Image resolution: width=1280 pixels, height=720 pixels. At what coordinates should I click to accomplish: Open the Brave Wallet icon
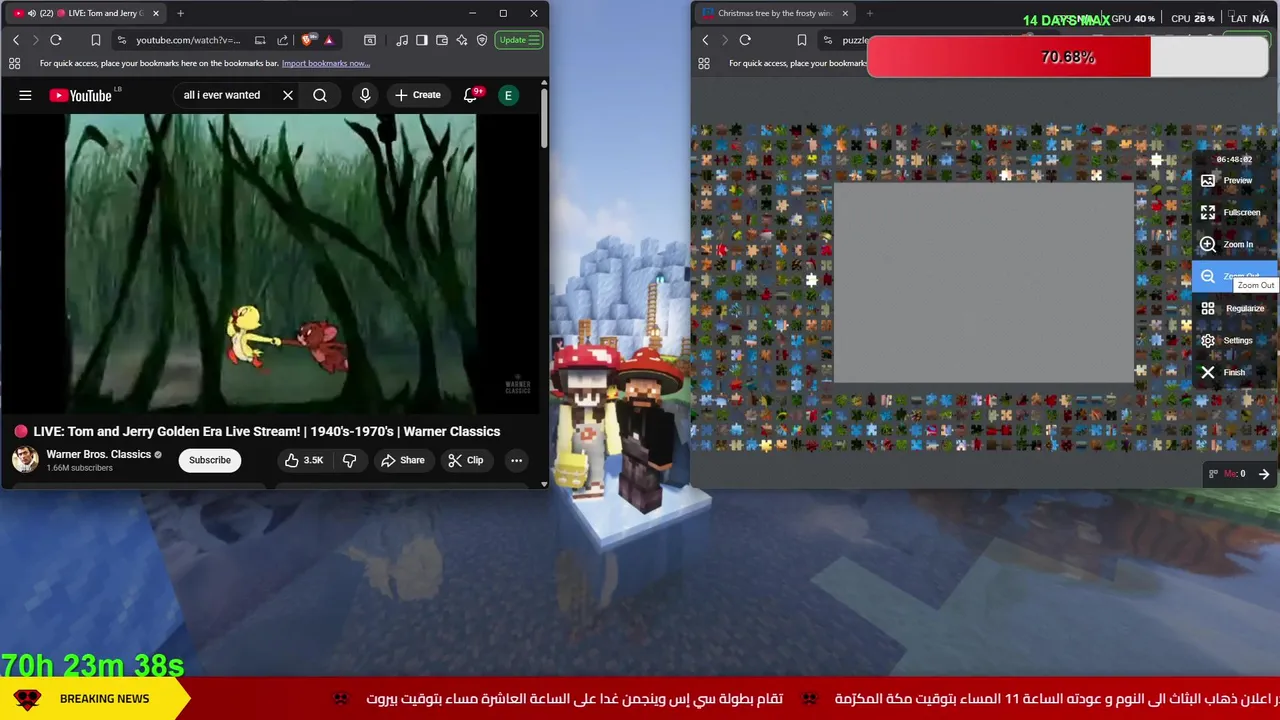coord(442,40)
